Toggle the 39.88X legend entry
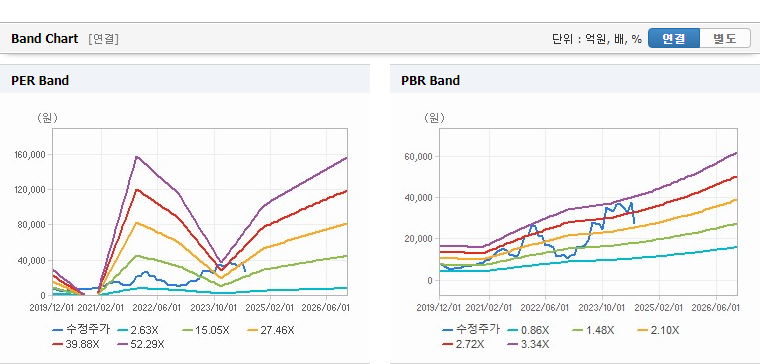The image size is (760, 364). click(75, 344)
